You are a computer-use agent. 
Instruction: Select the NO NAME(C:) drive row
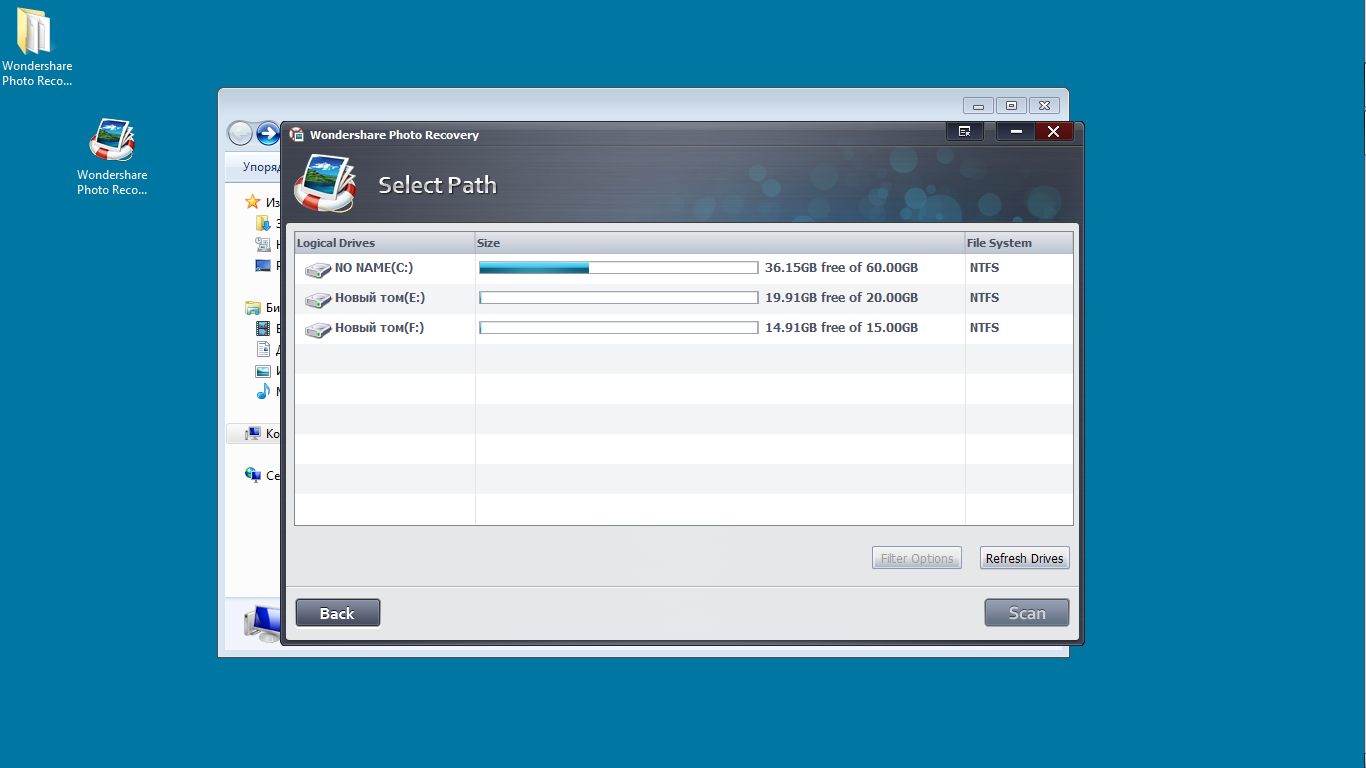pos(684,269)
